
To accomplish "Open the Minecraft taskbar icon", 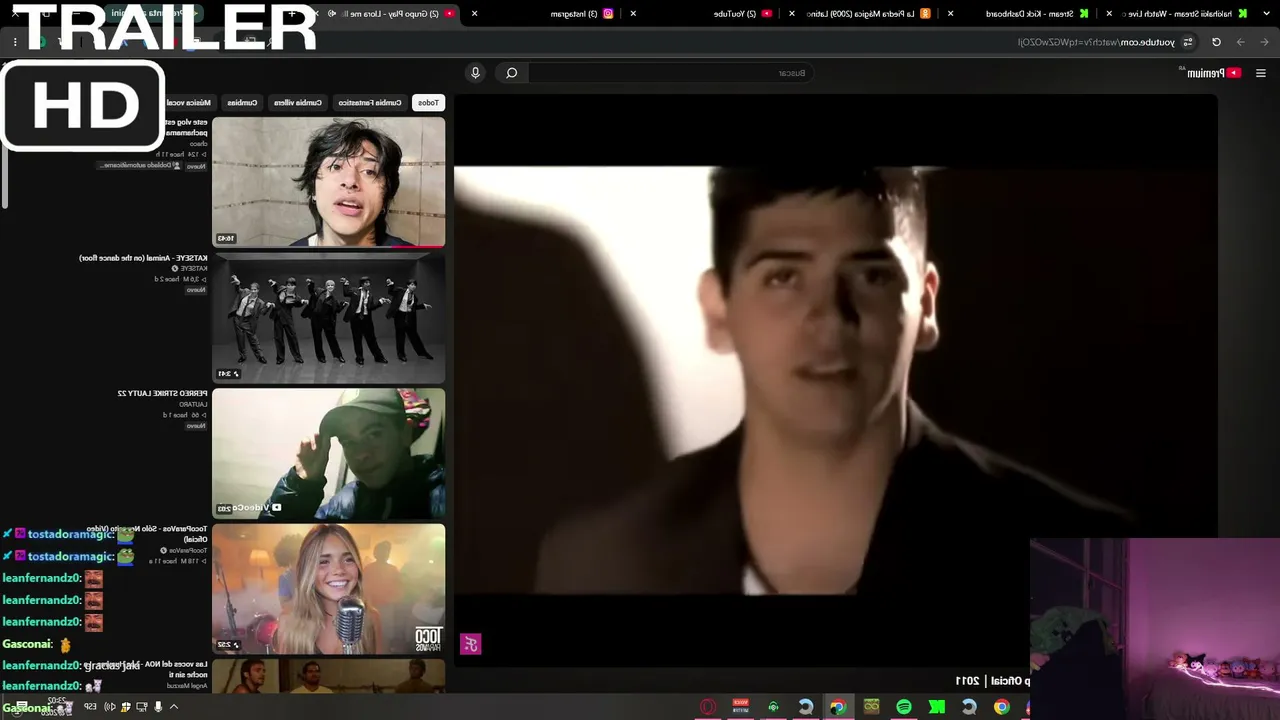I will click(x=871, y=707).
